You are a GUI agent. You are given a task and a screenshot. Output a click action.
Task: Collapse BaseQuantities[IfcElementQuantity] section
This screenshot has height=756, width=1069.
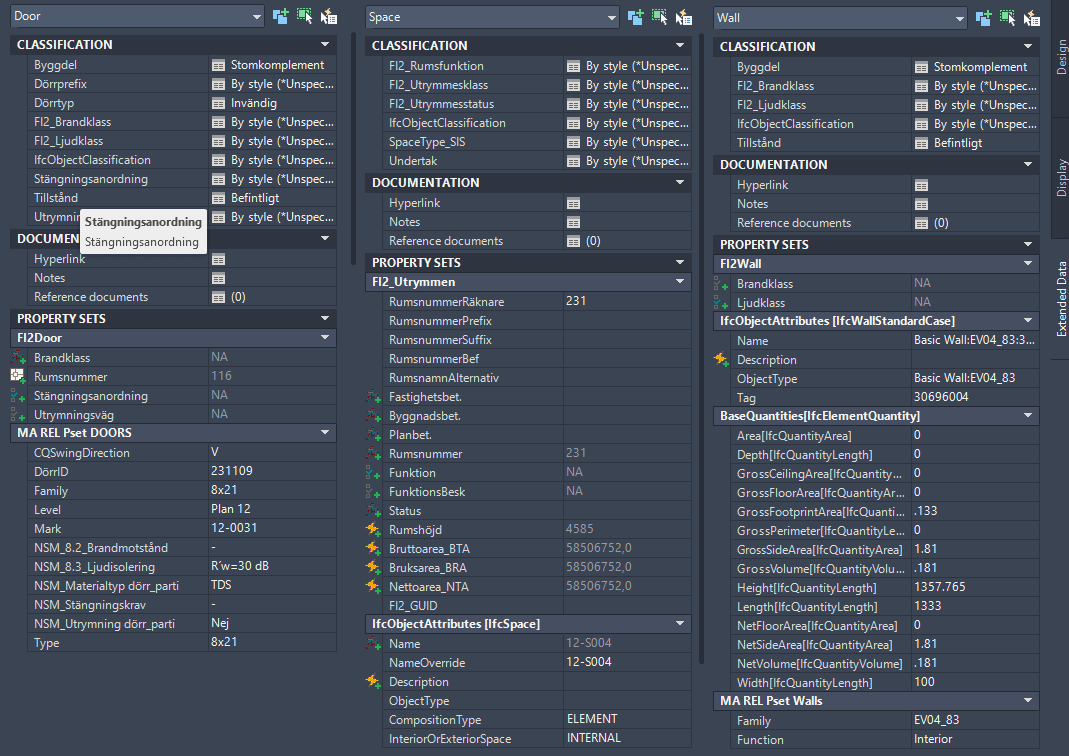[x=1027, y=415]
